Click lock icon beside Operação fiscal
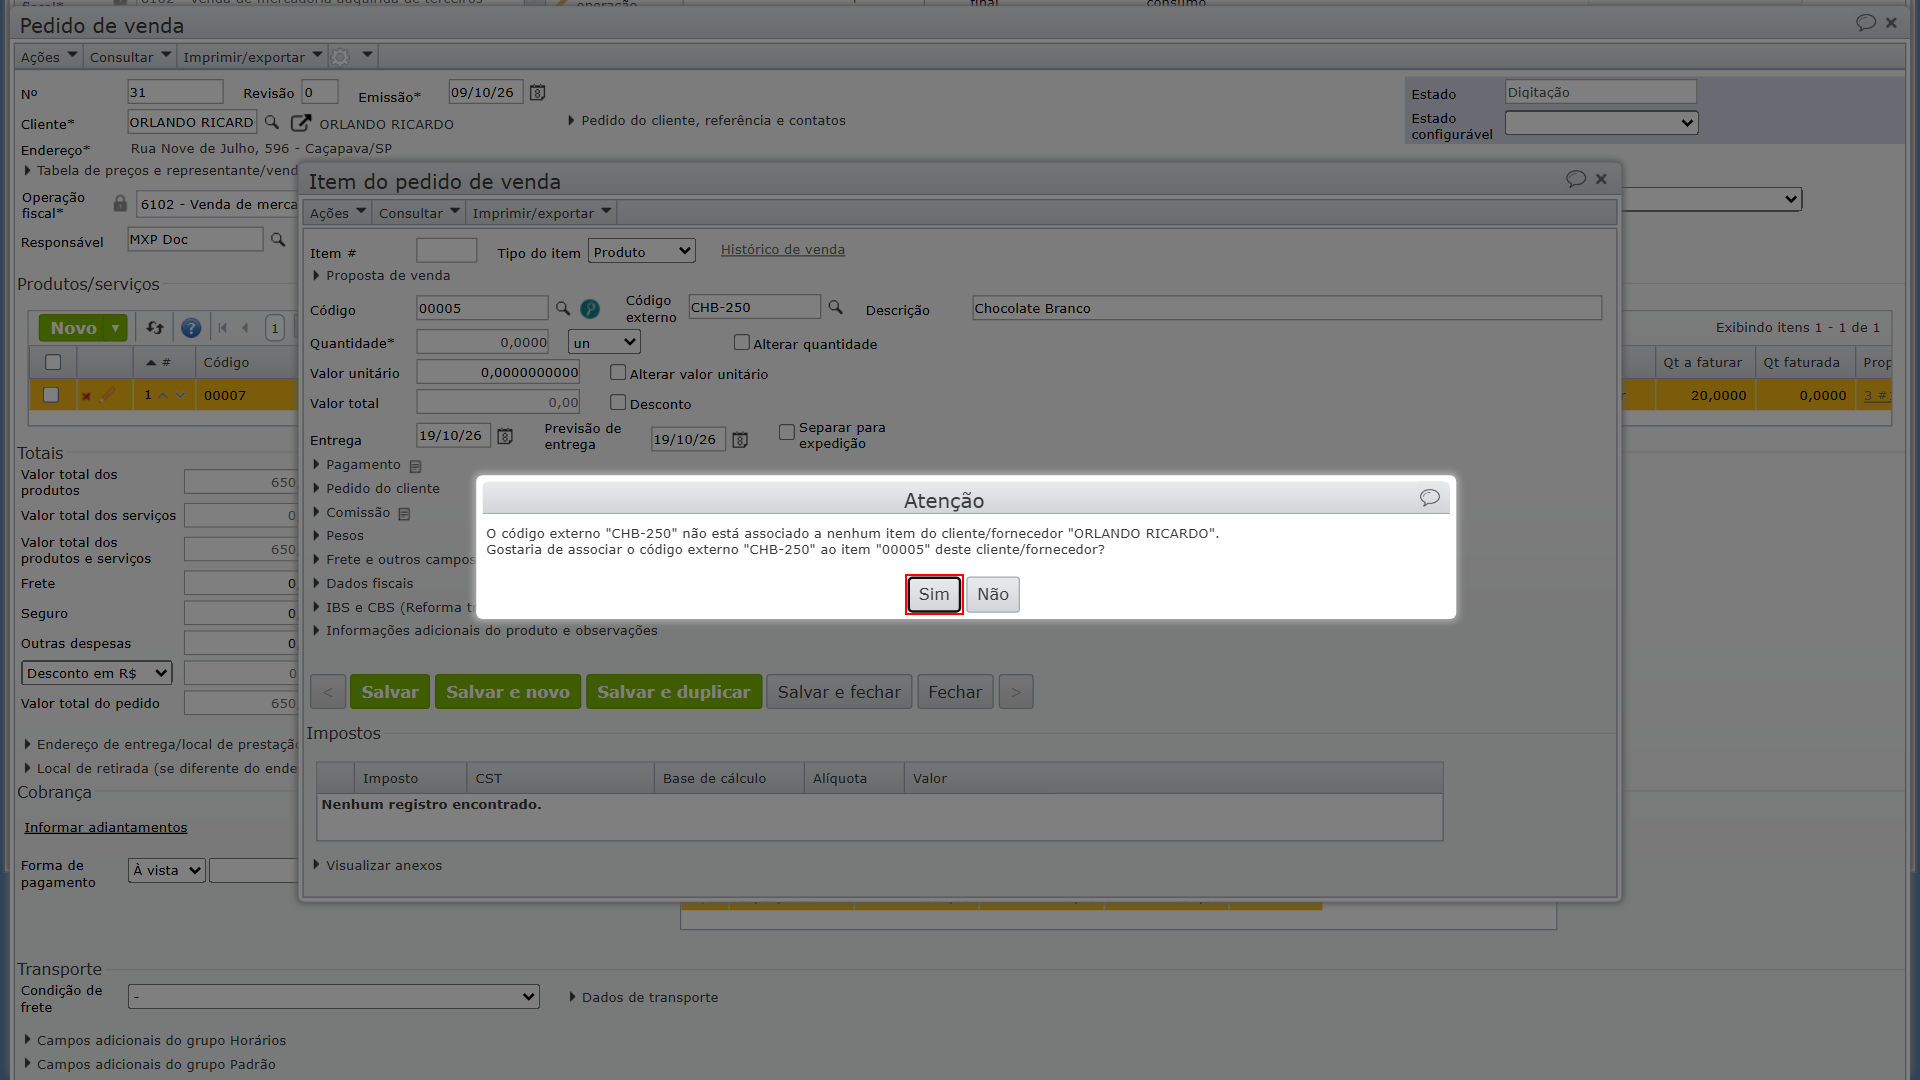The width and height of the screenshot is (1920, 1080). coord(120,204)
